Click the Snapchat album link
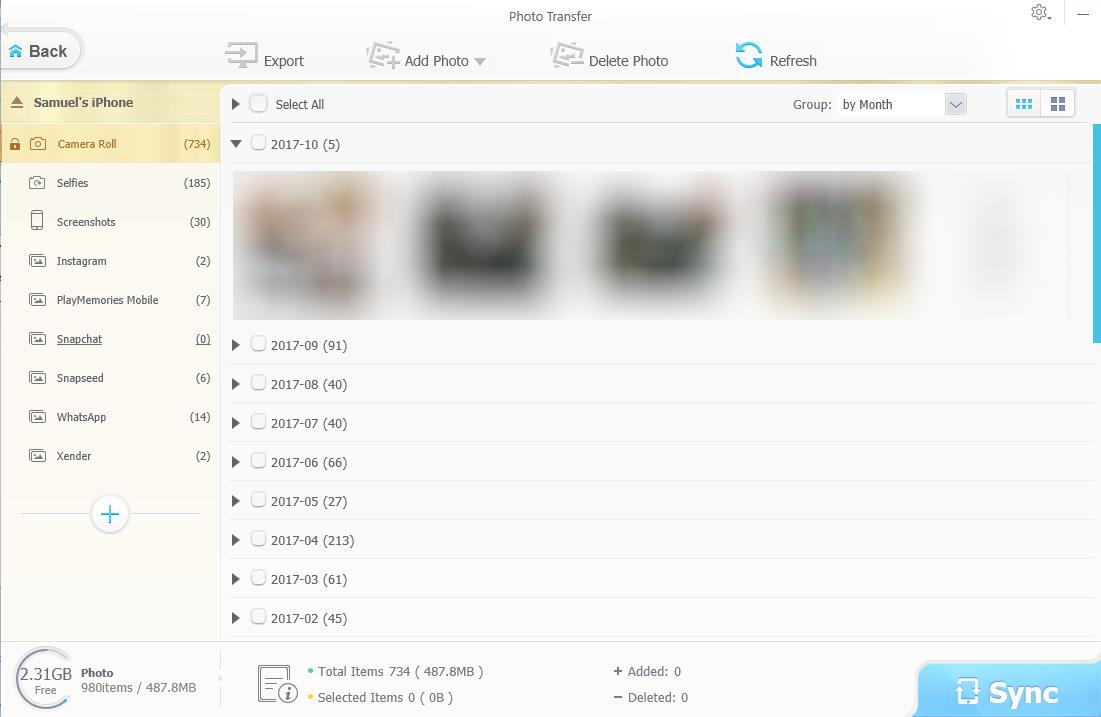The image size is (1101, 717). [79, 338]
